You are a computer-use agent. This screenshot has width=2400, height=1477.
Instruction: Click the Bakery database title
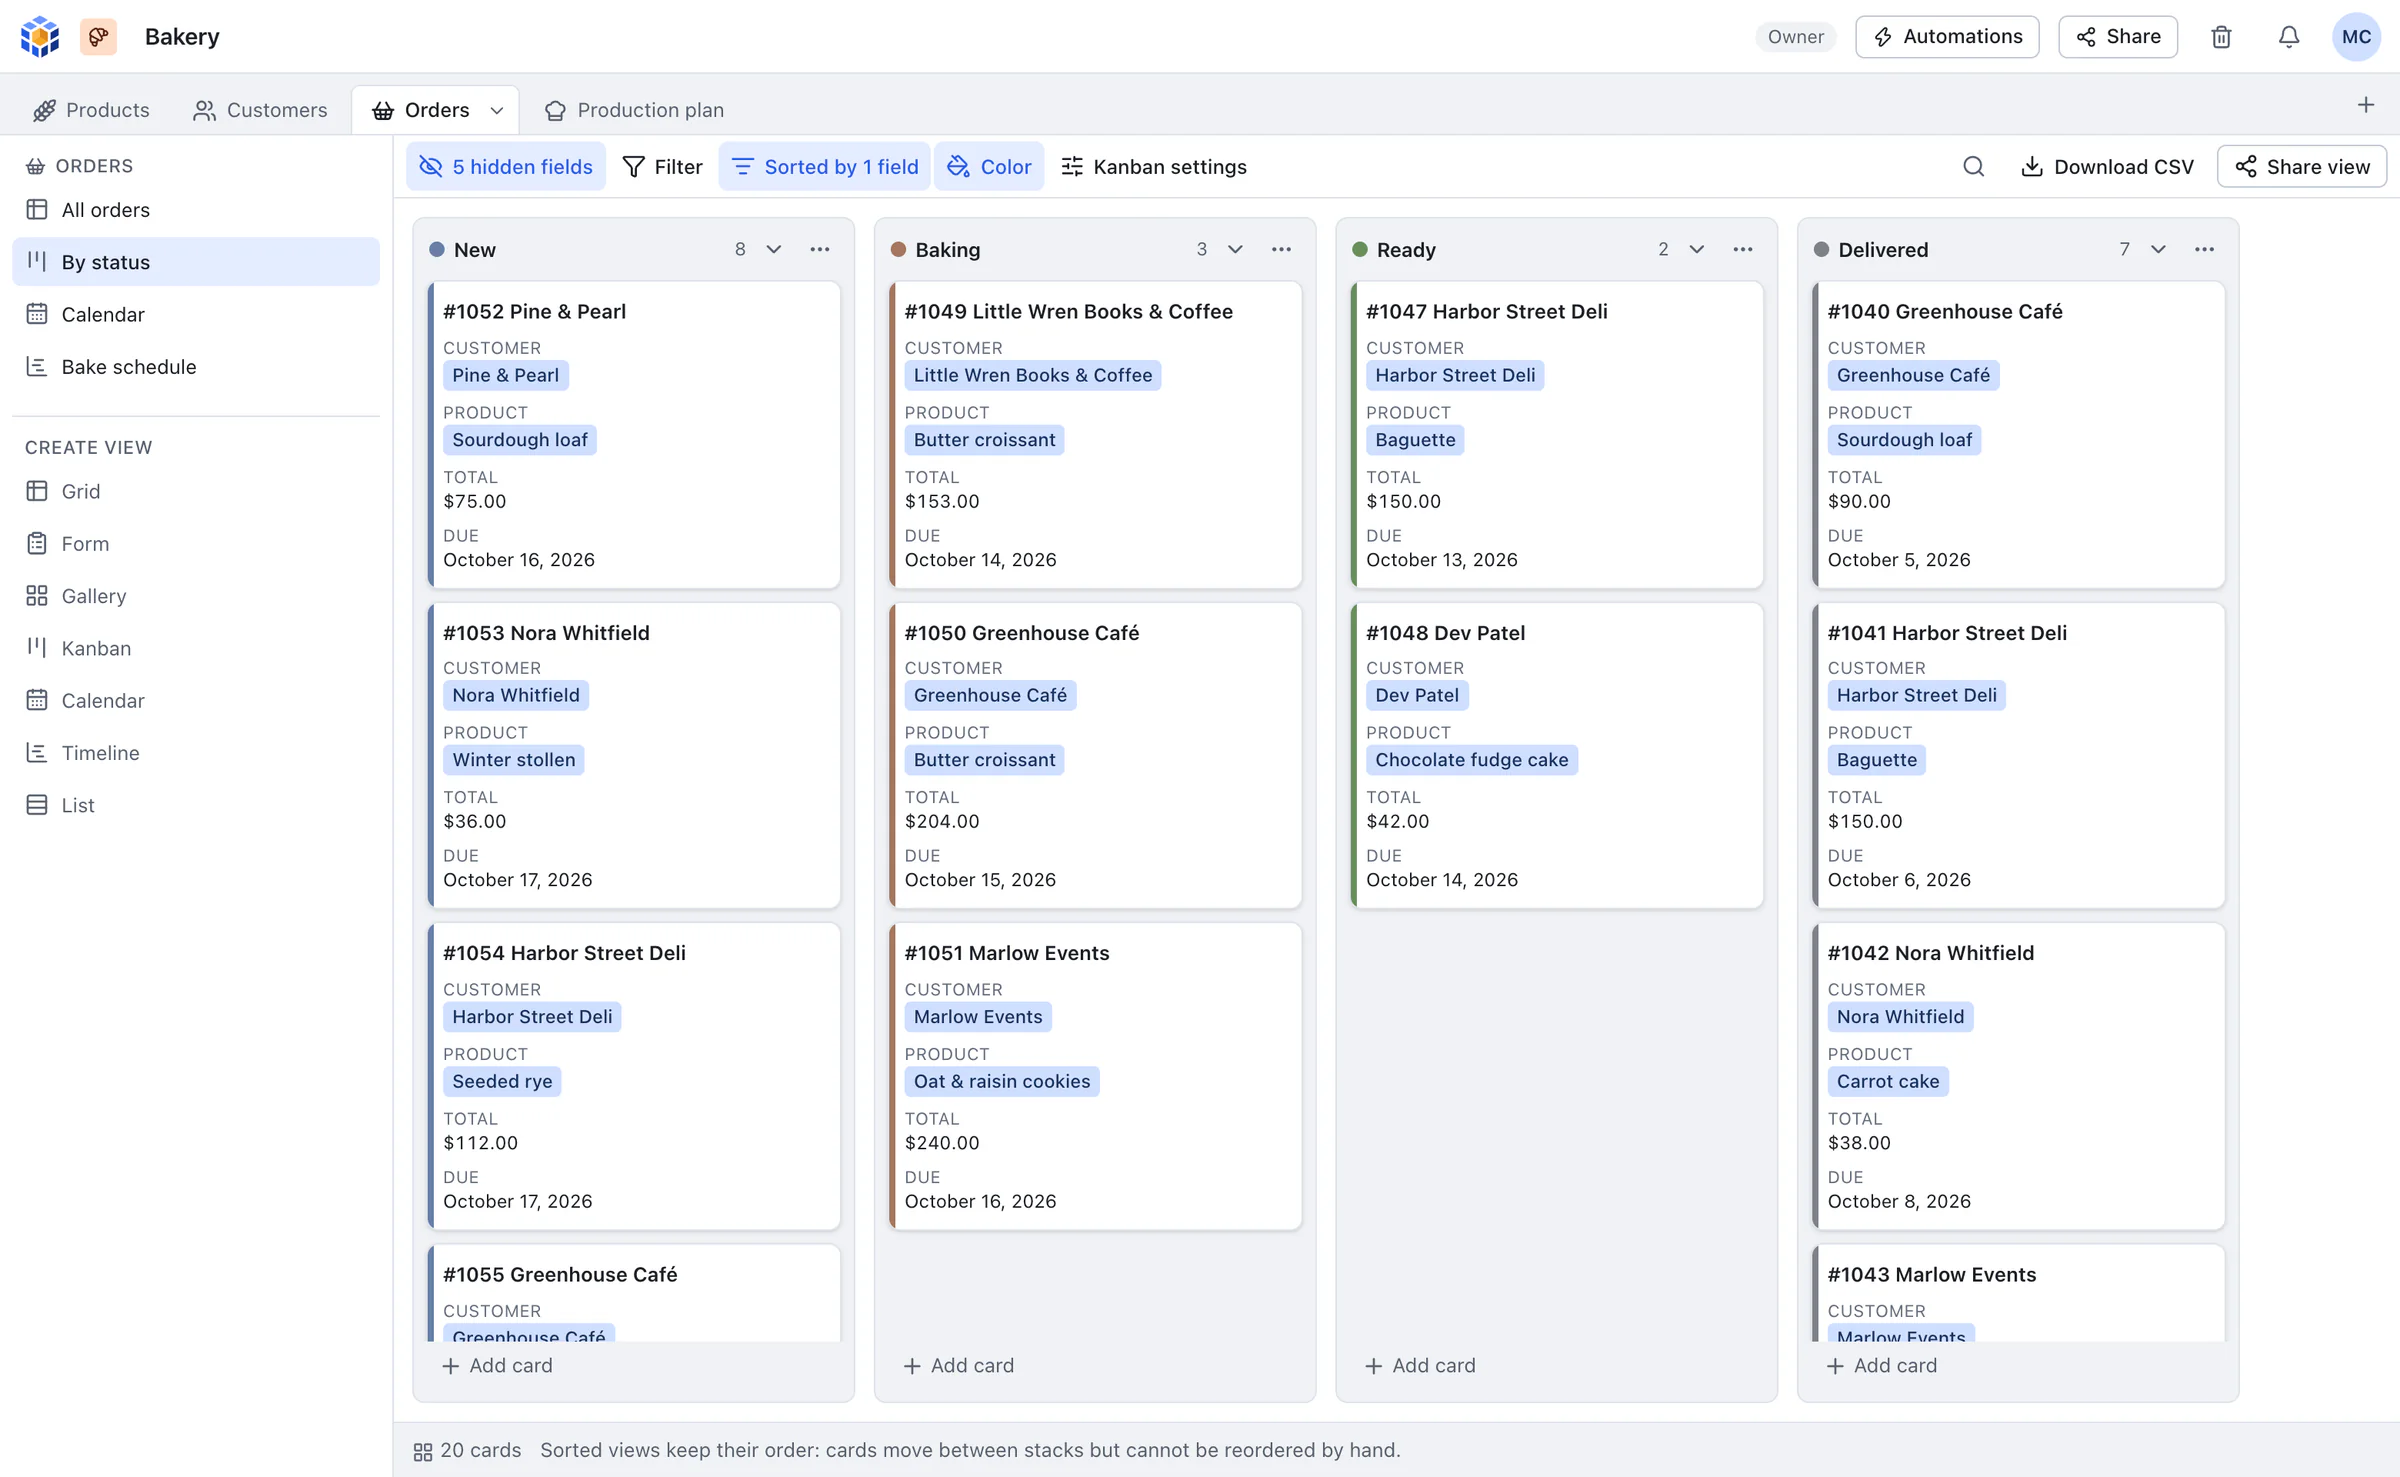(x=182, y=37)
